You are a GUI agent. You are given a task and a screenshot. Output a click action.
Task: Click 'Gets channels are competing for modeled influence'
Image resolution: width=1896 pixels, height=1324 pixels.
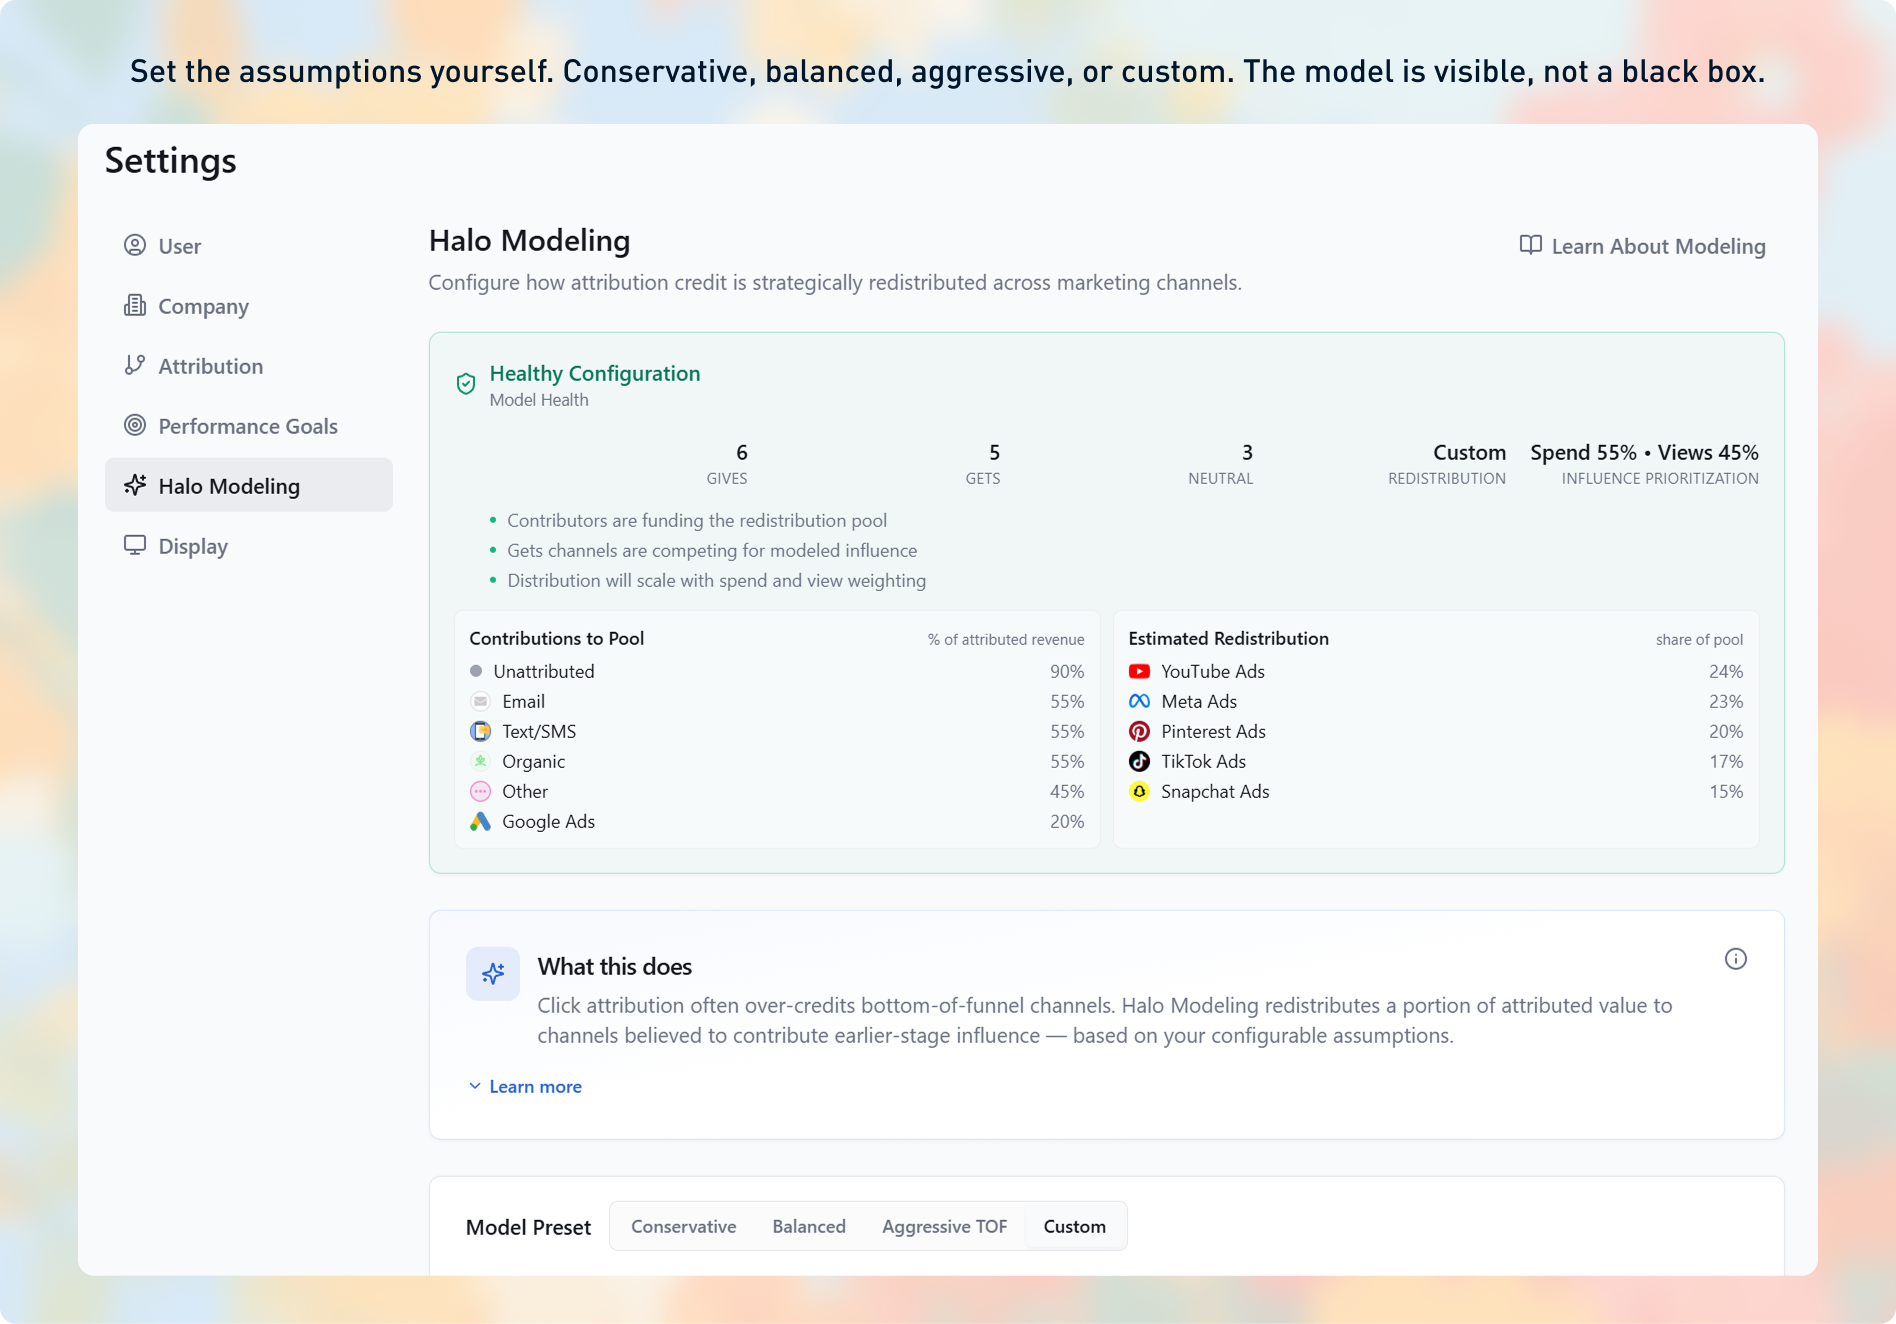click(x=712, y=550)
